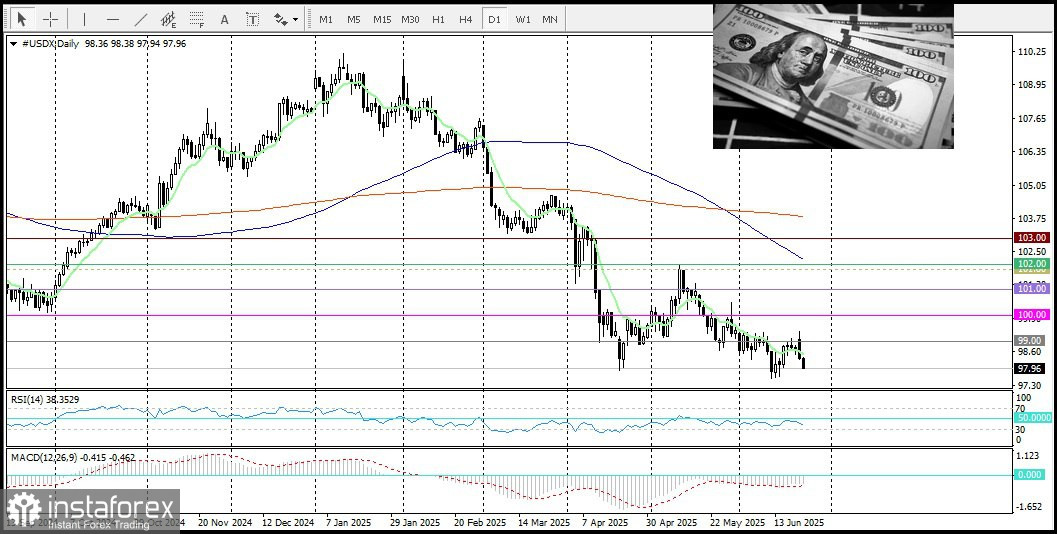1057x534 pixels.
Task: Click the 20 Nov 2024 date label
Action: pyautogui.click(x=223, y=523)
